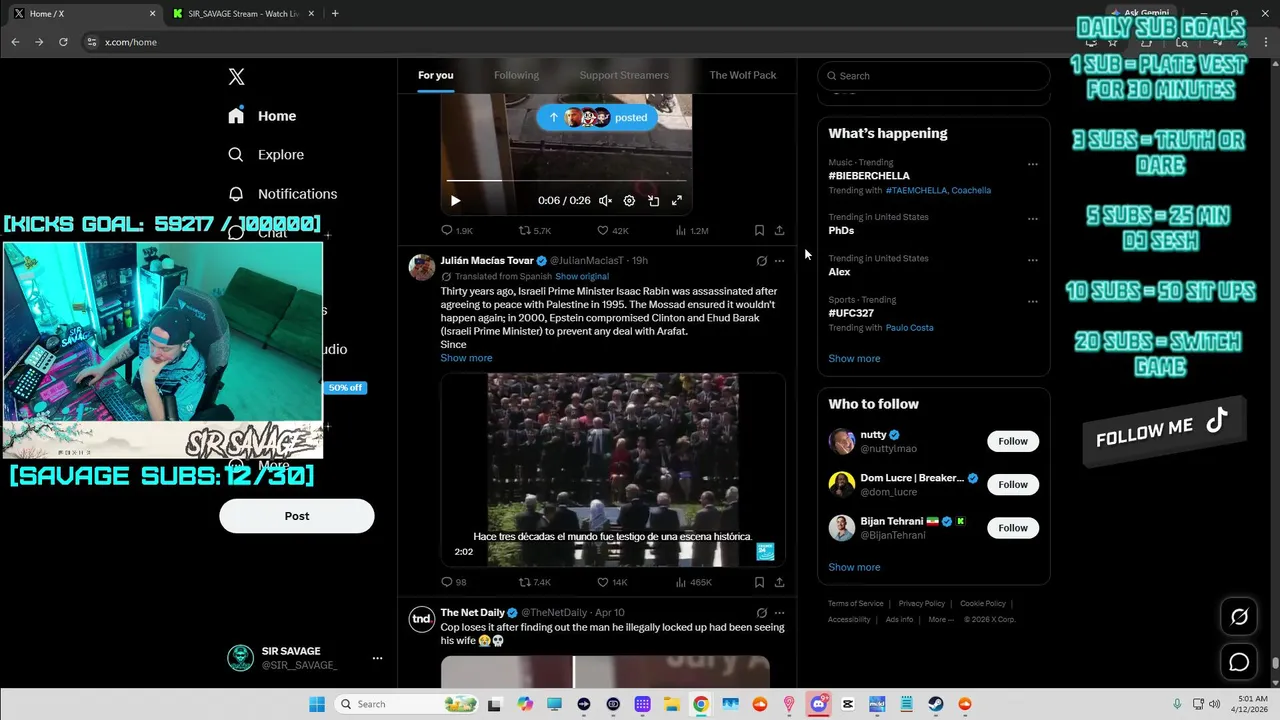
Task: Open The Net Daily profile avatar
Action: coord(422,619)
